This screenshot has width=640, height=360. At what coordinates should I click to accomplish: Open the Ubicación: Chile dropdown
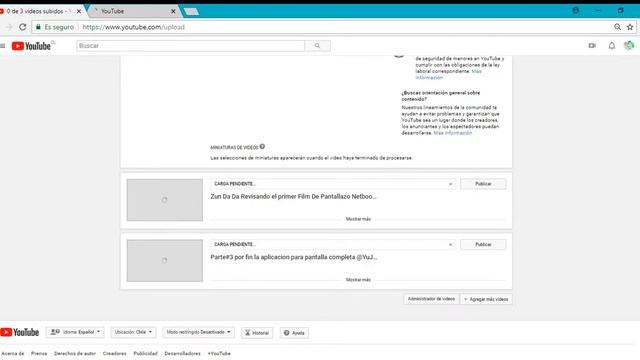click(133, 332)
